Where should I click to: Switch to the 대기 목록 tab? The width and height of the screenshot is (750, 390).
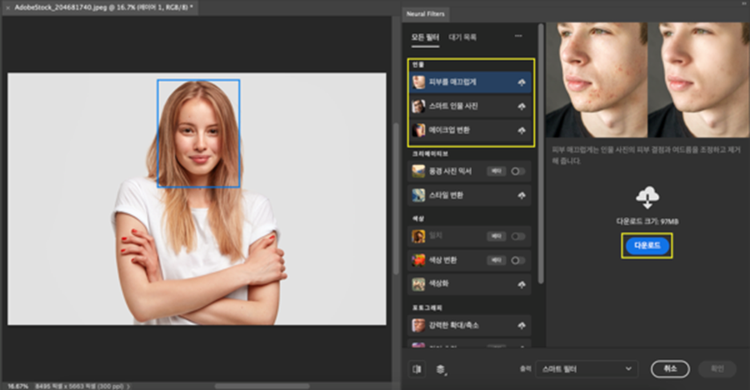click(x=463, y=37)
